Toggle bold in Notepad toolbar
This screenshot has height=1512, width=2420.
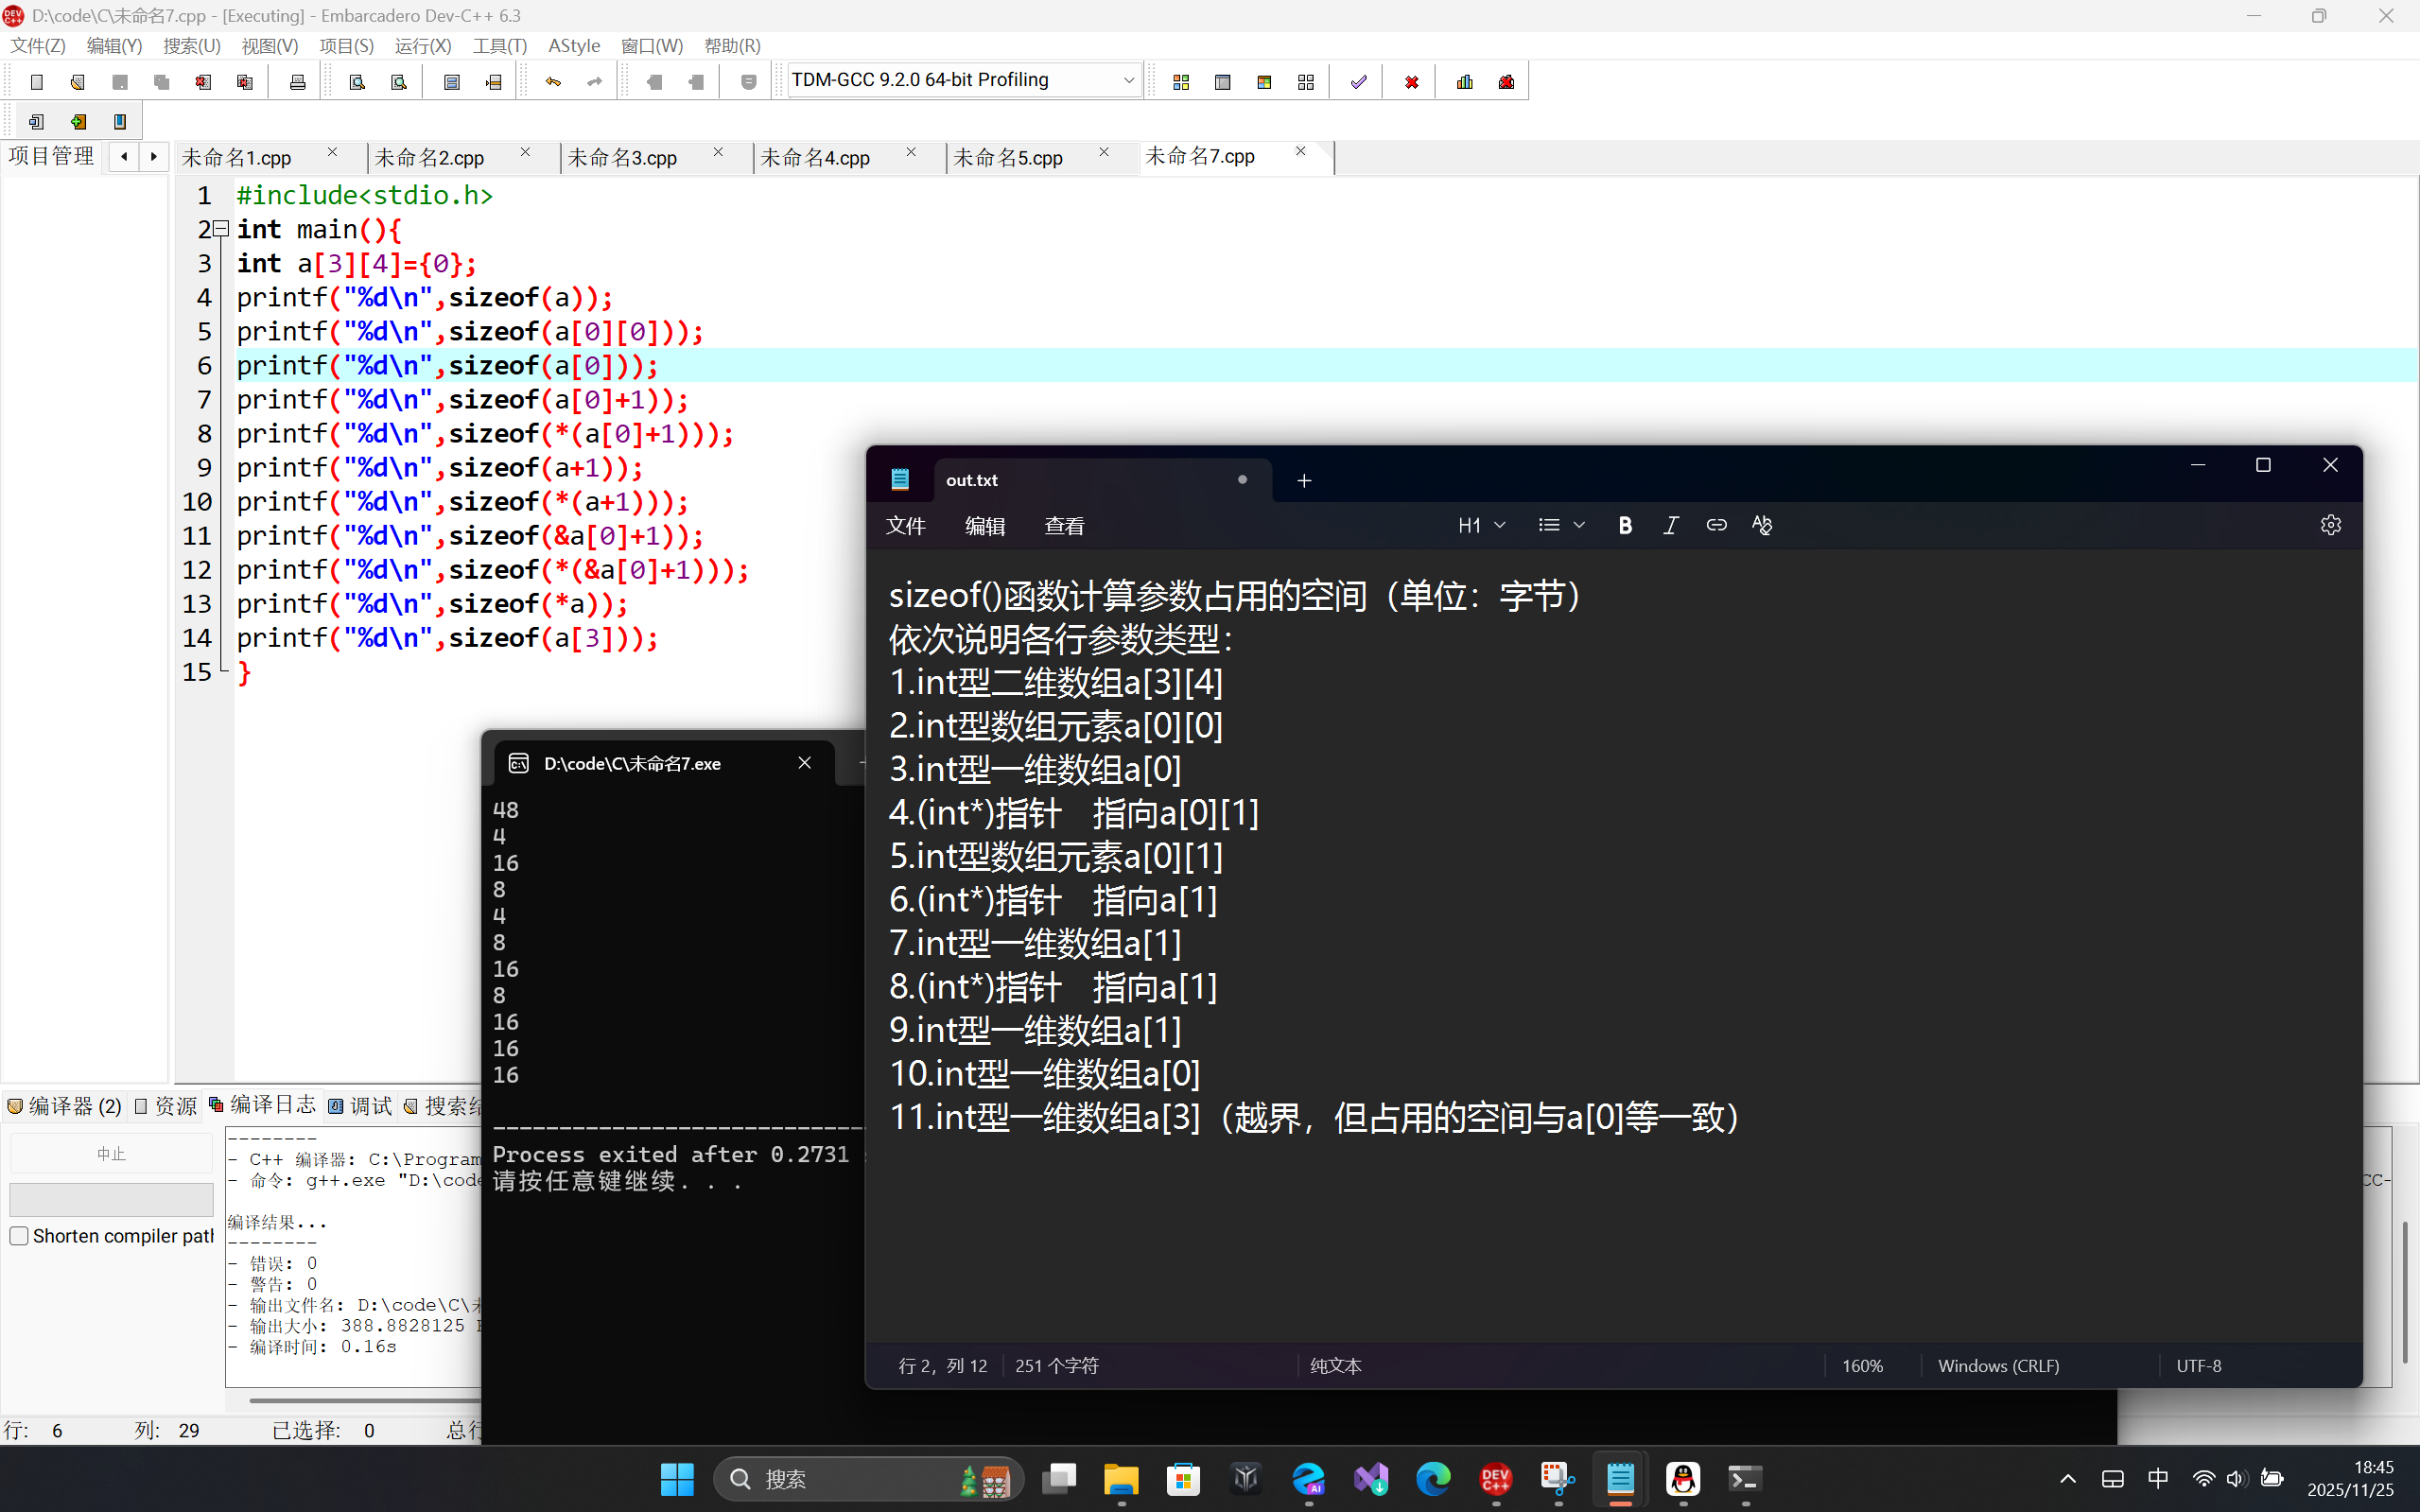(1625, 525)
